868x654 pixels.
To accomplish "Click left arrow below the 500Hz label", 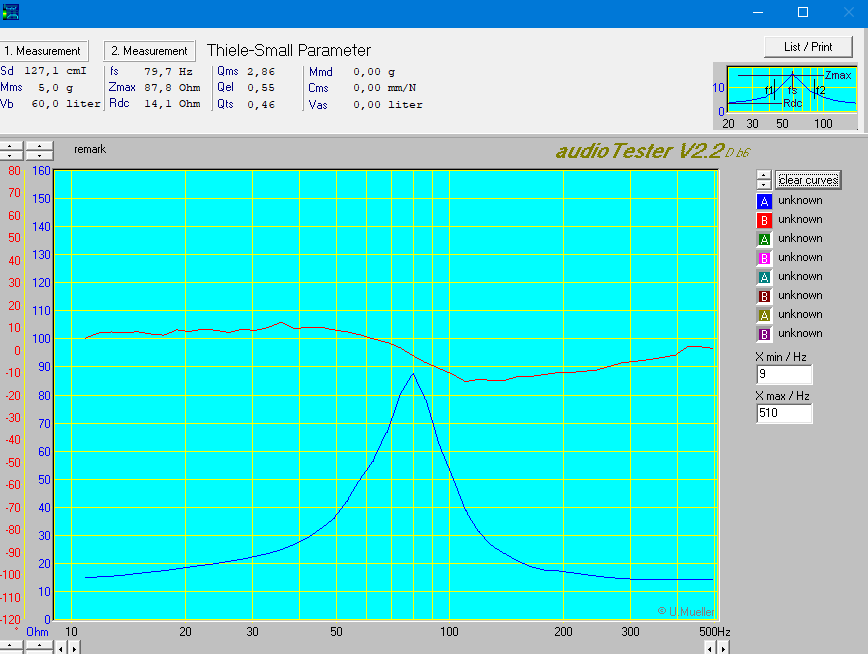I will click(710, 647).
